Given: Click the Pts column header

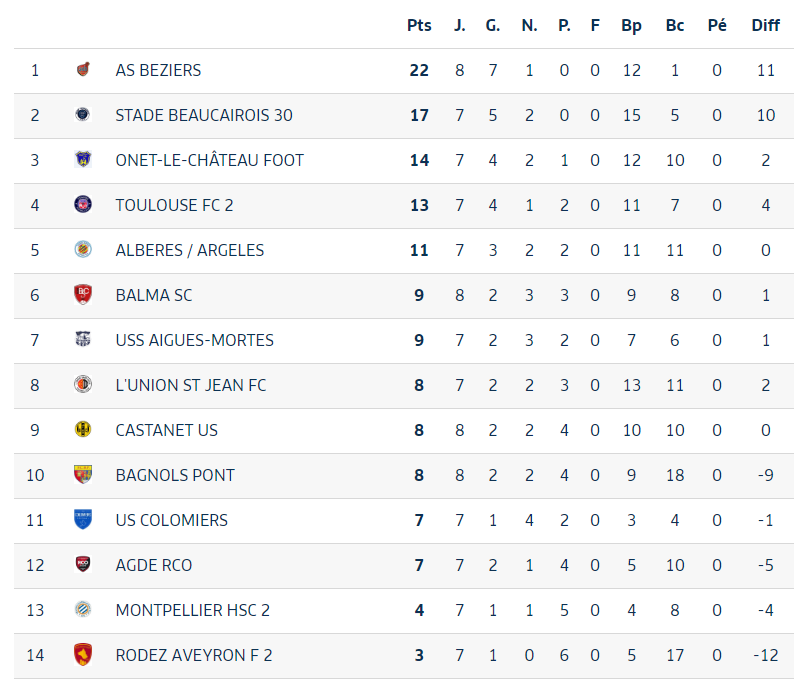Looking at the screenshot, I should pyautogui.click(x=419, y=25).
